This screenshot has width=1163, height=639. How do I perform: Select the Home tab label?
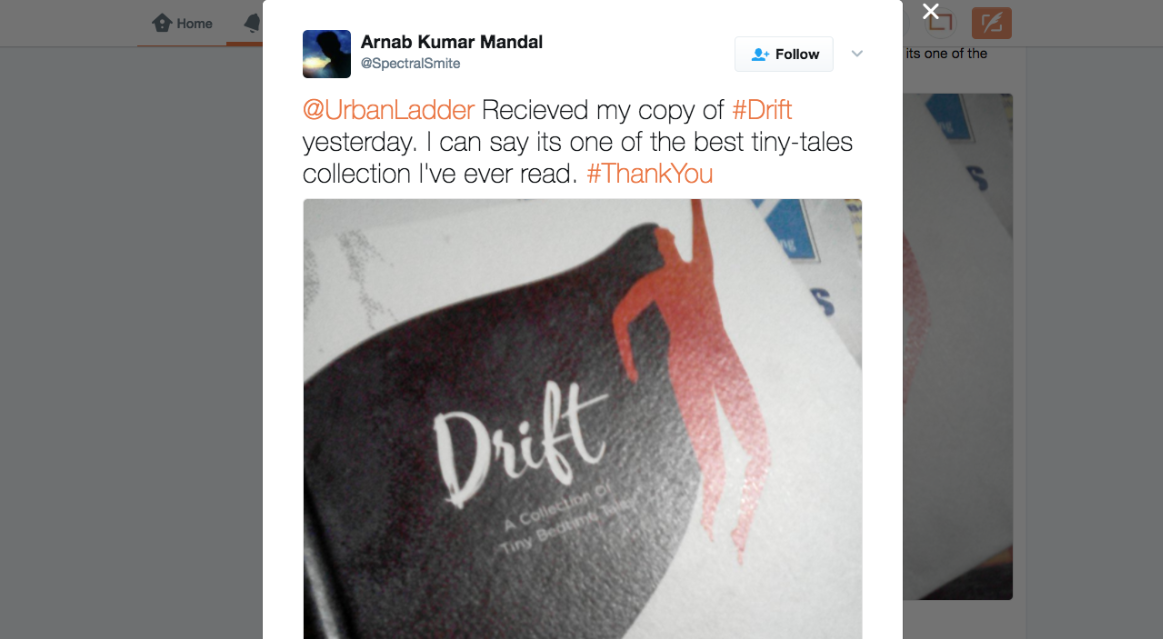pos(194,24)
